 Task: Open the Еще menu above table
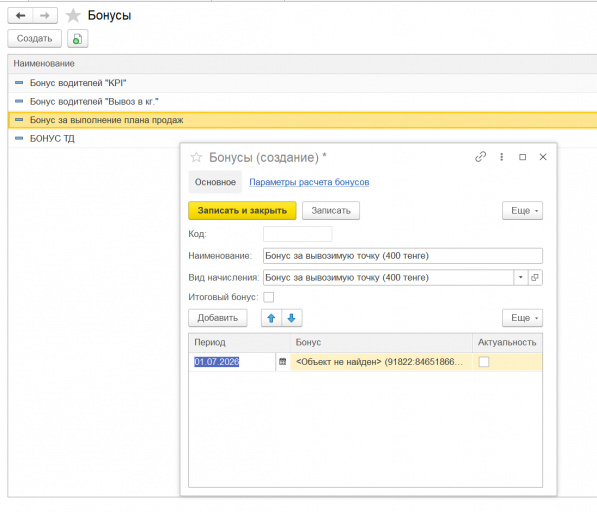pos(522,318)
